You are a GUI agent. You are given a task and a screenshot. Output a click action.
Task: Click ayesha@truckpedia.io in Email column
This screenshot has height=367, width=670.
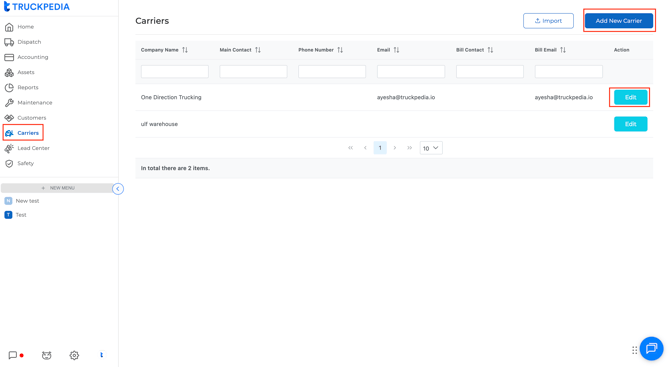click(406, 97)
